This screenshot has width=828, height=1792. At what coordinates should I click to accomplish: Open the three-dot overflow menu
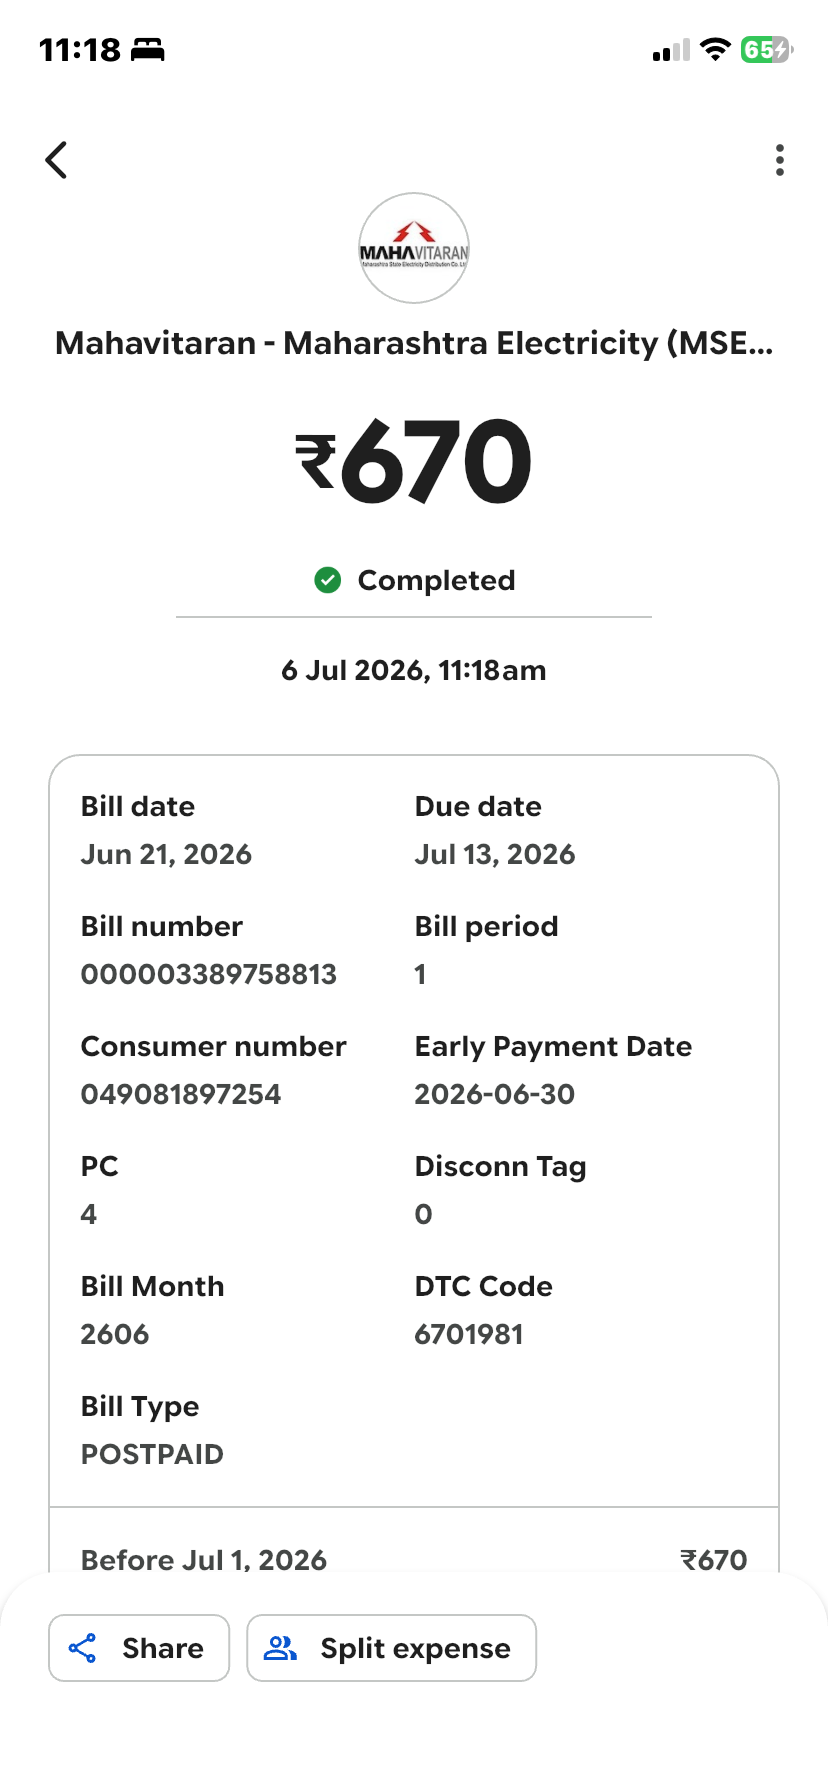[780, 160]
